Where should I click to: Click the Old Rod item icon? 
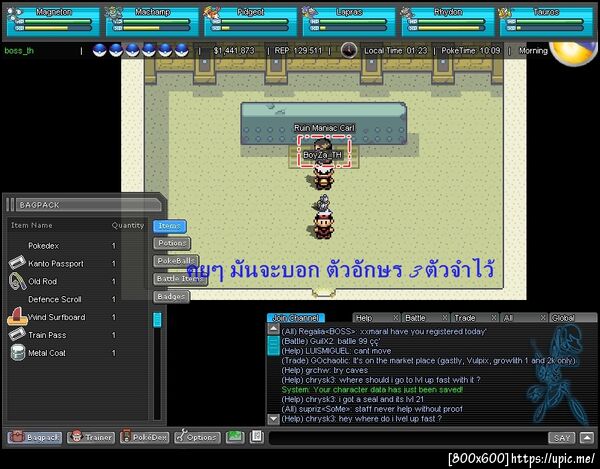pyautogui.click(x=17, y=281)
